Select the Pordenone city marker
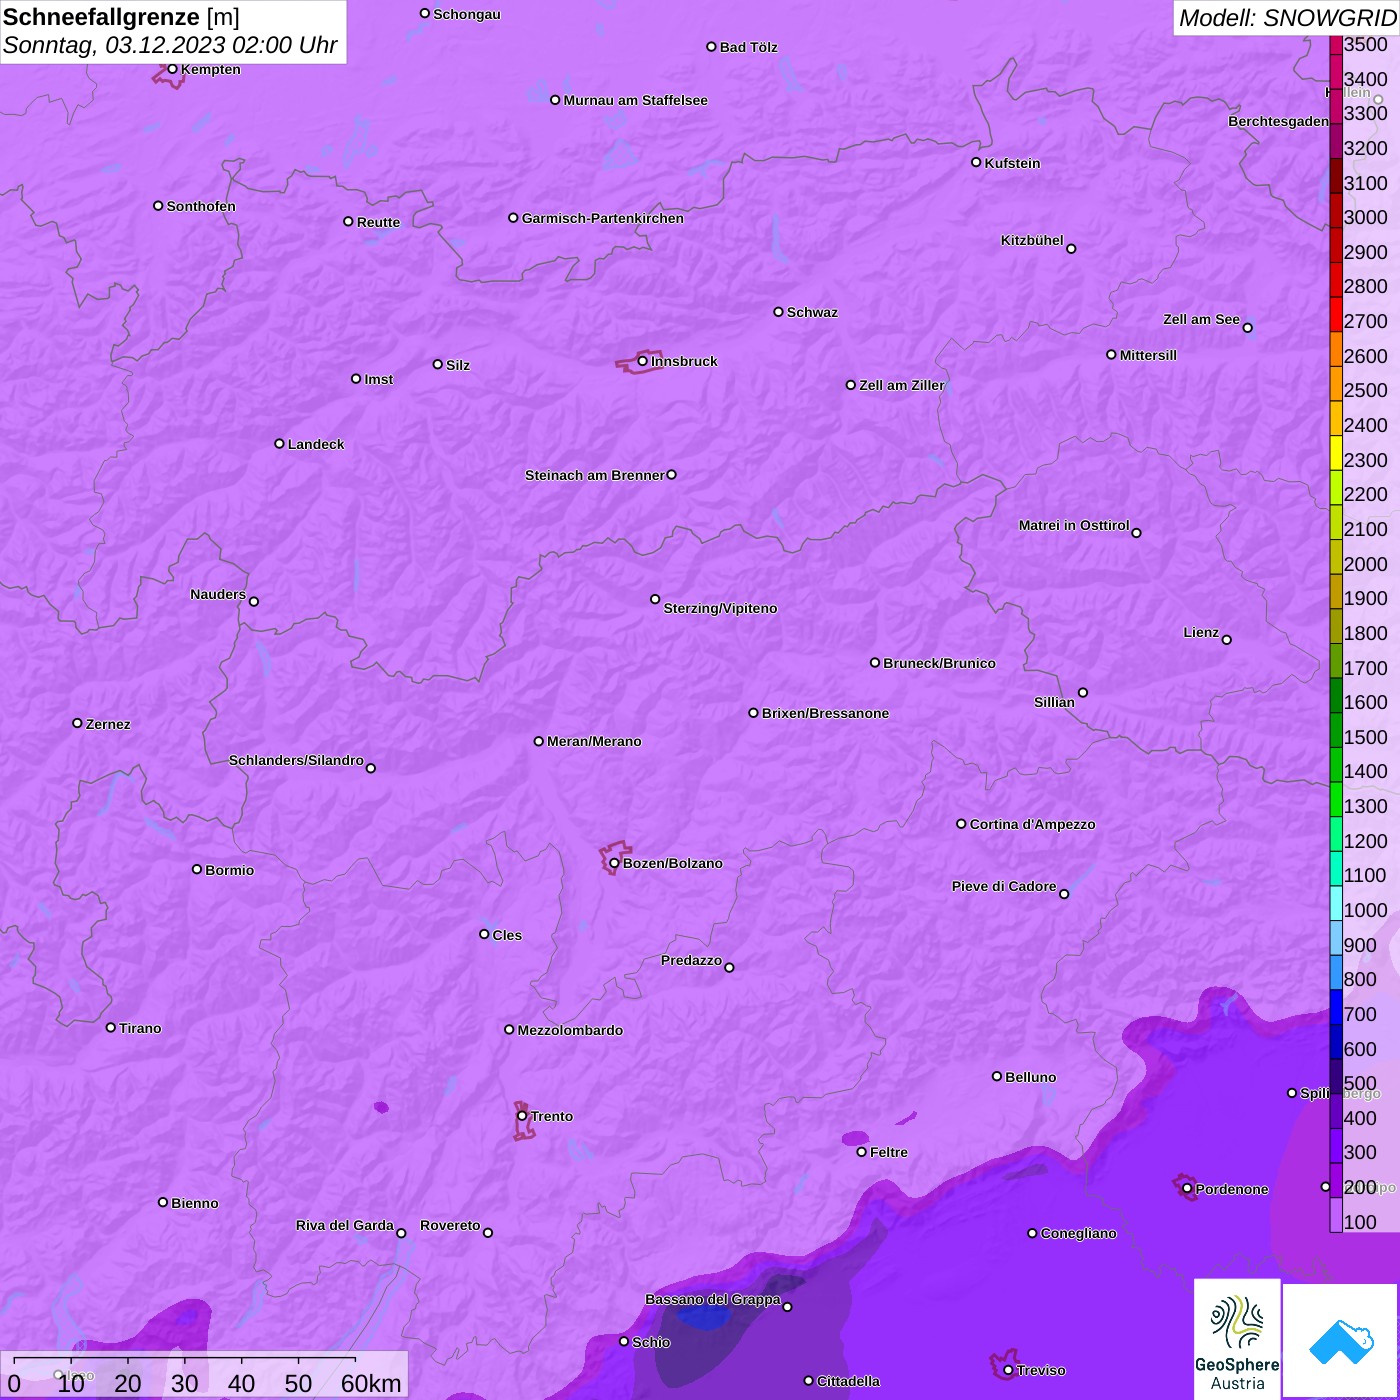This screenshot has width=1400, height=1400. coord(1187,1189)
